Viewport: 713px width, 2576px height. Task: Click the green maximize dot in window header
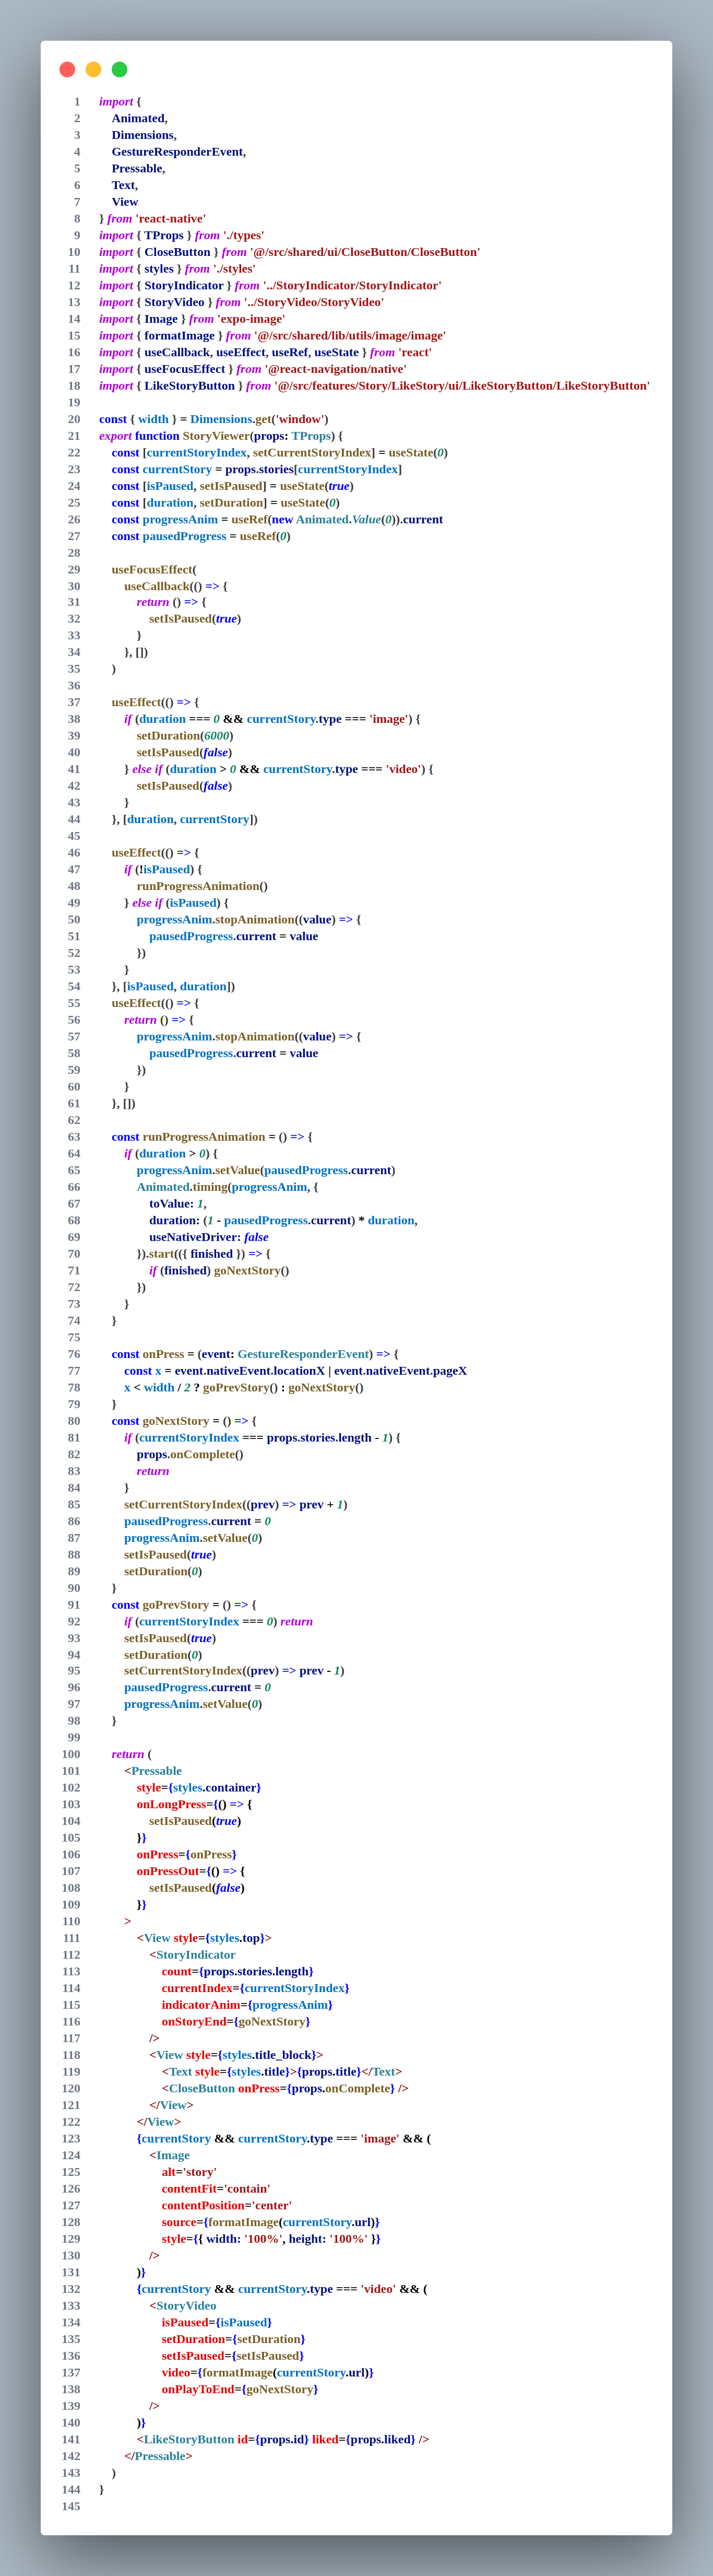click(x=119, y=69)
